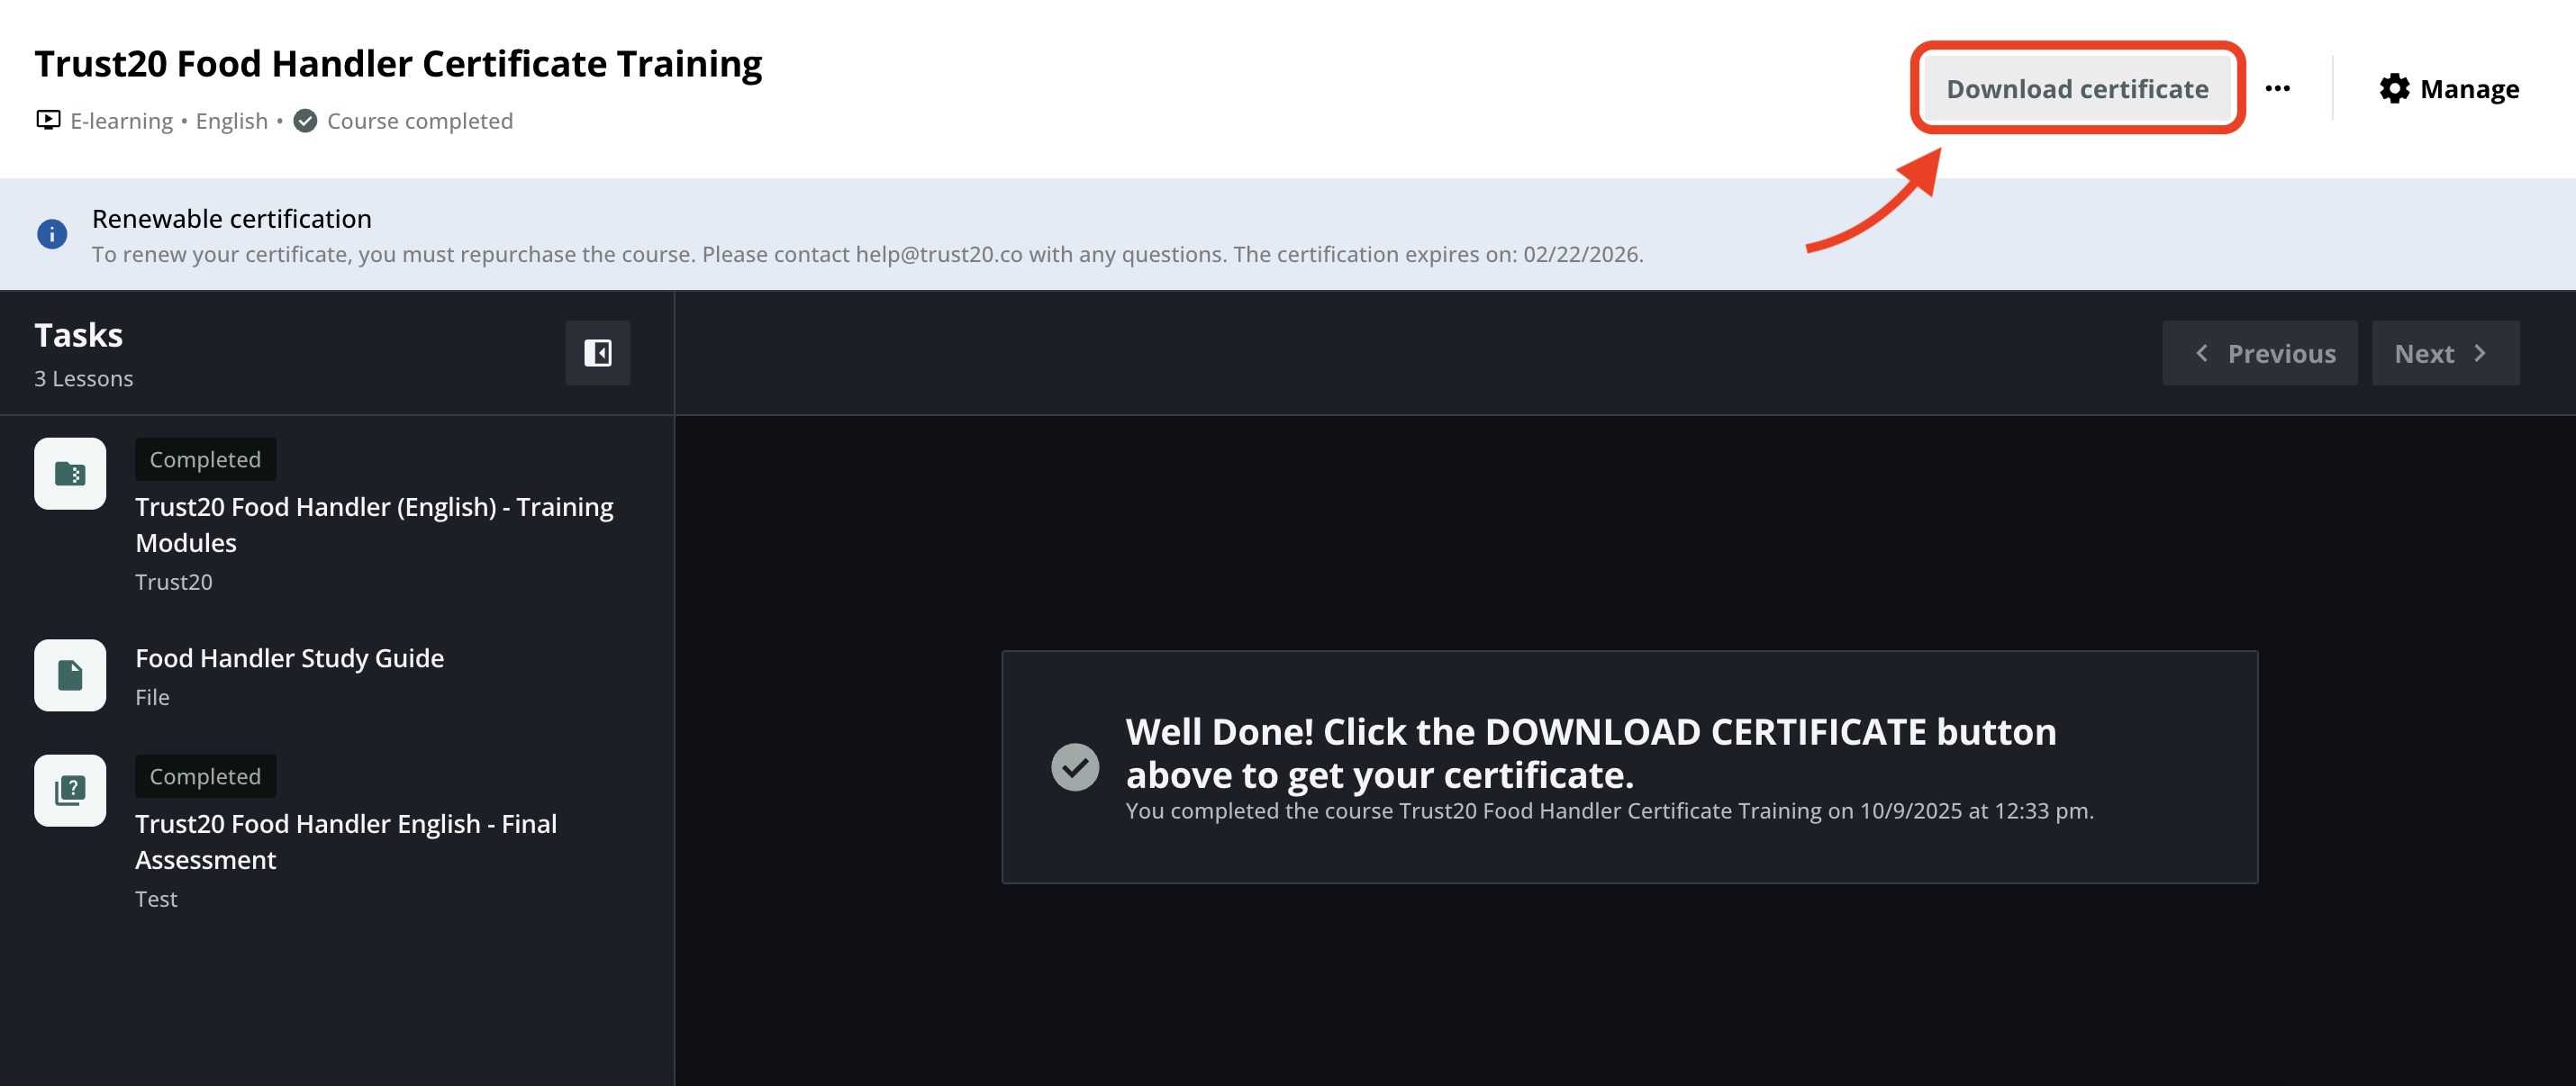The height and width of the screenshot is (1086, 2576).
Task: Click the Manage gear icon
Action: click(2394, 89)
